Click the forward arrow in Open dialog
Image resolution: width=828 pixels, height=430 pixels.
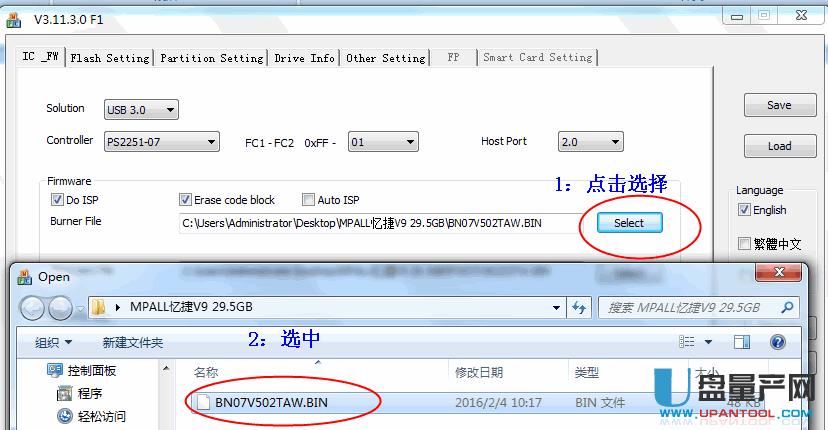(60, 307)
